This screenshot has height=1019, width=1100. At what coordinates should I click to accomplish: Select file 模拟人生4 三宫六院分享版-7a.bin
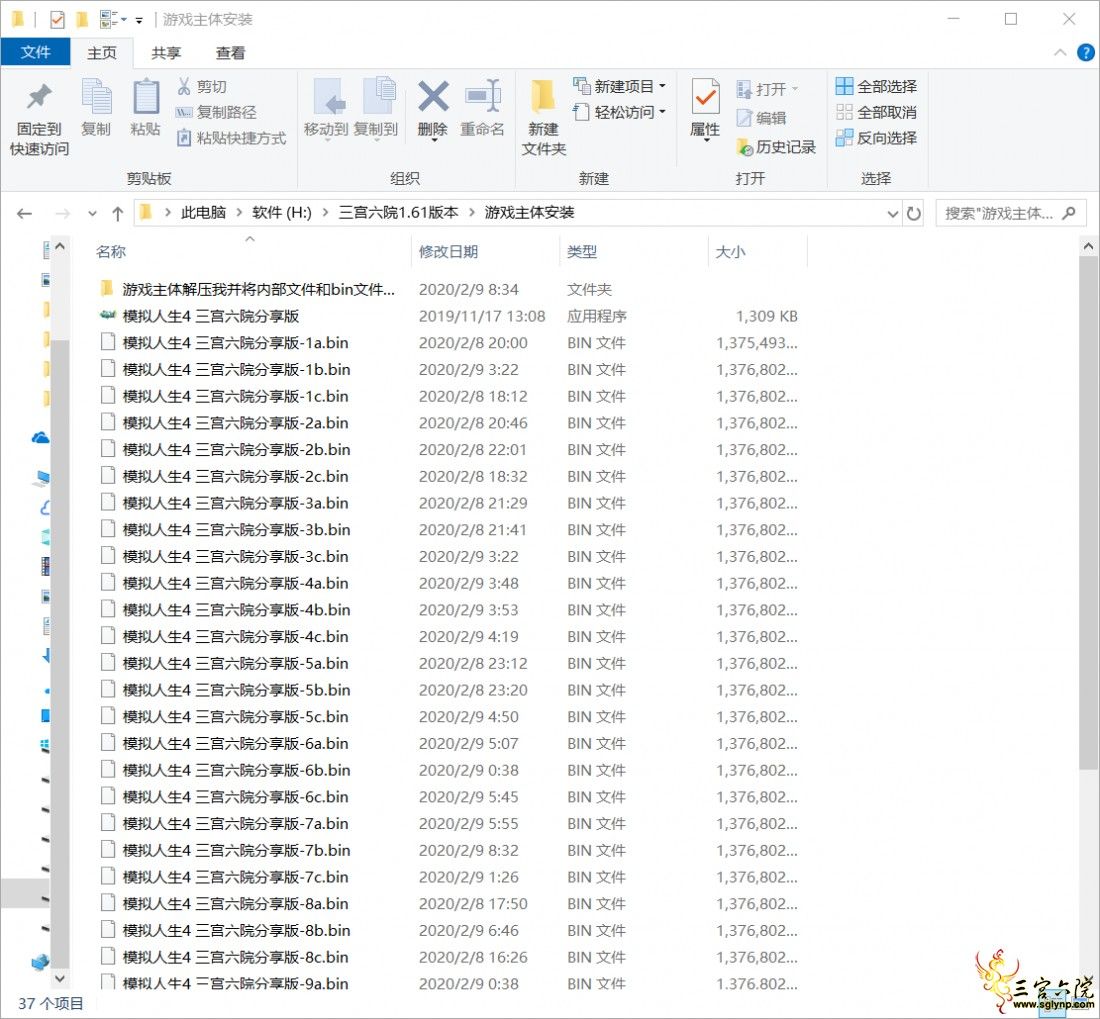click(236, 823)
